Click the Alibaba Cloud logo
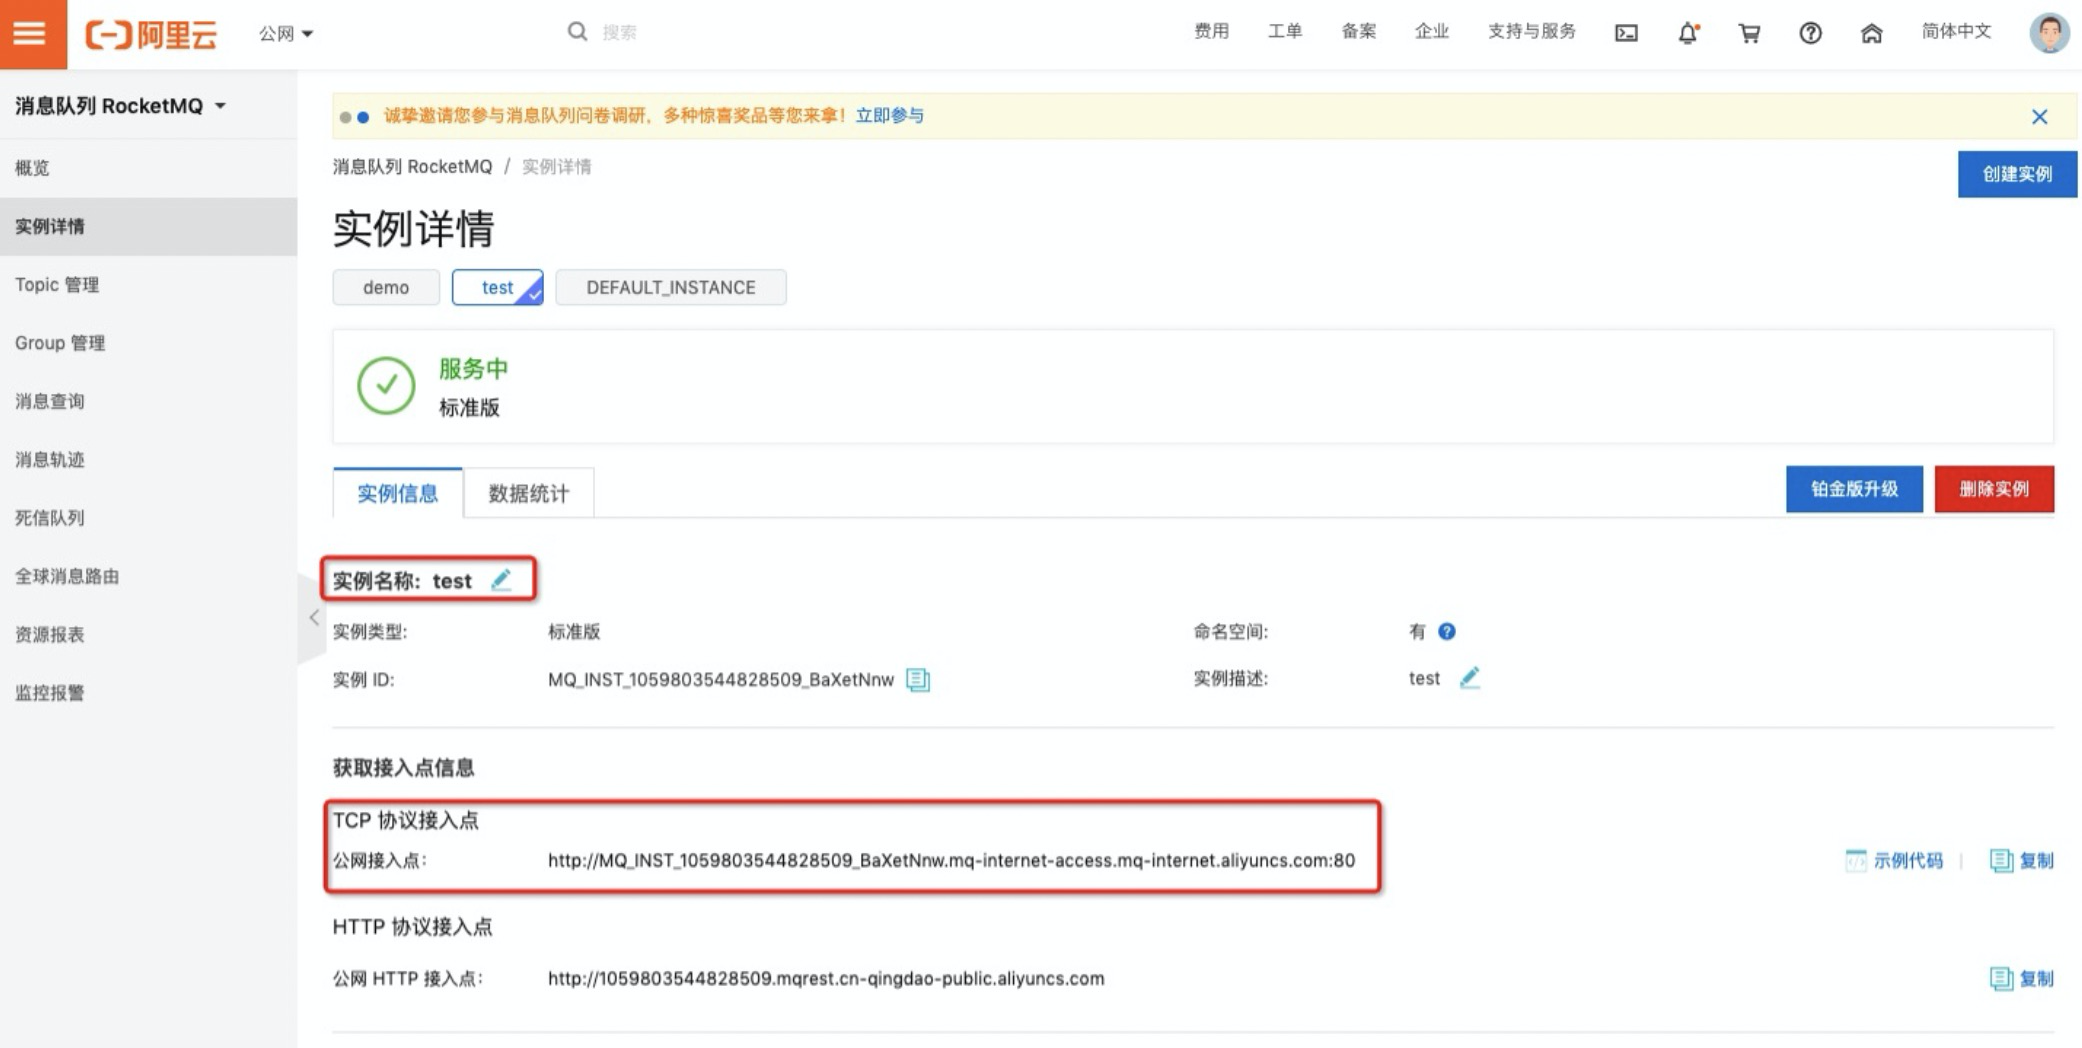This screenshot has height=1048, width=2082. (152, 34)
